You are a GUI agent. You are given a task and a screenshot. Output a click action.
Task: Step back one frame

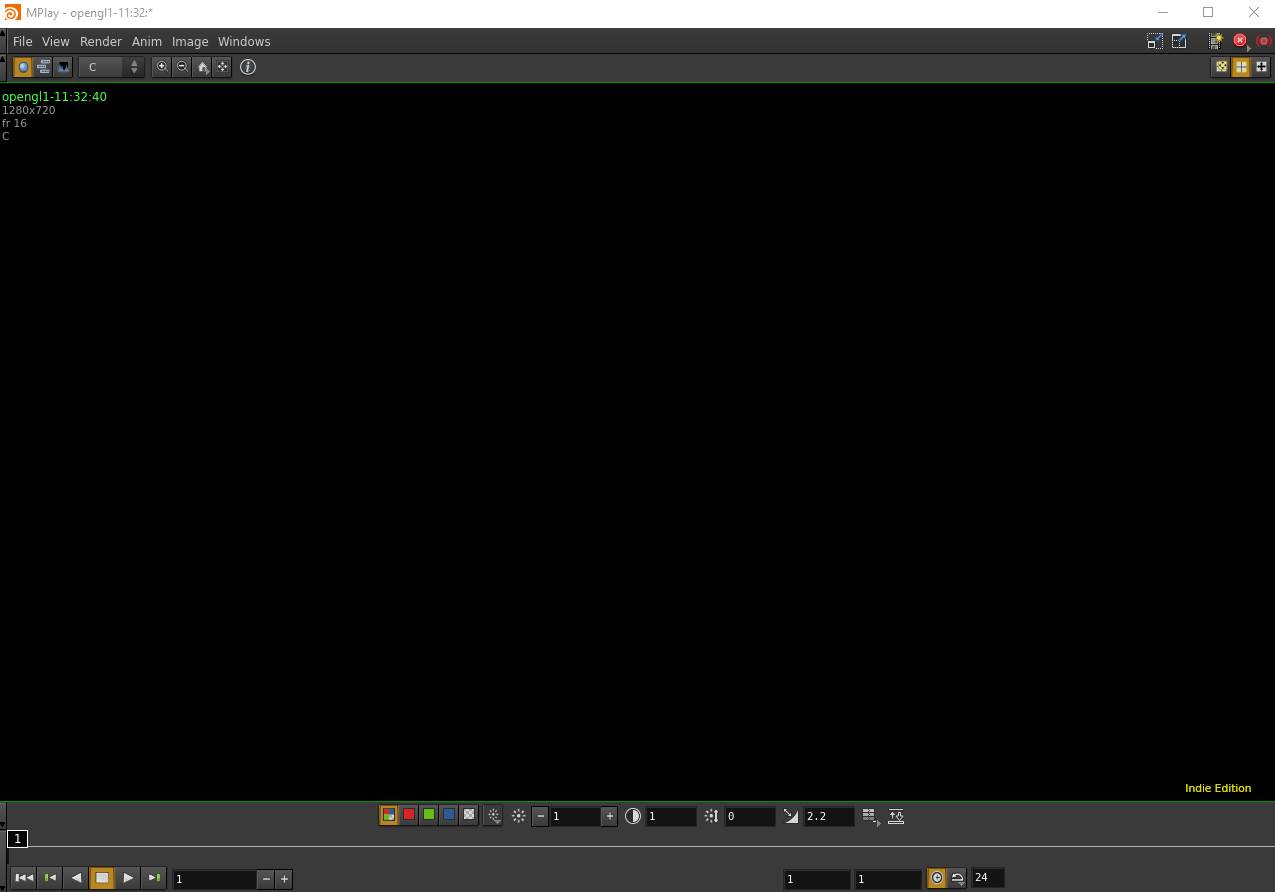(x=50, y=878)
